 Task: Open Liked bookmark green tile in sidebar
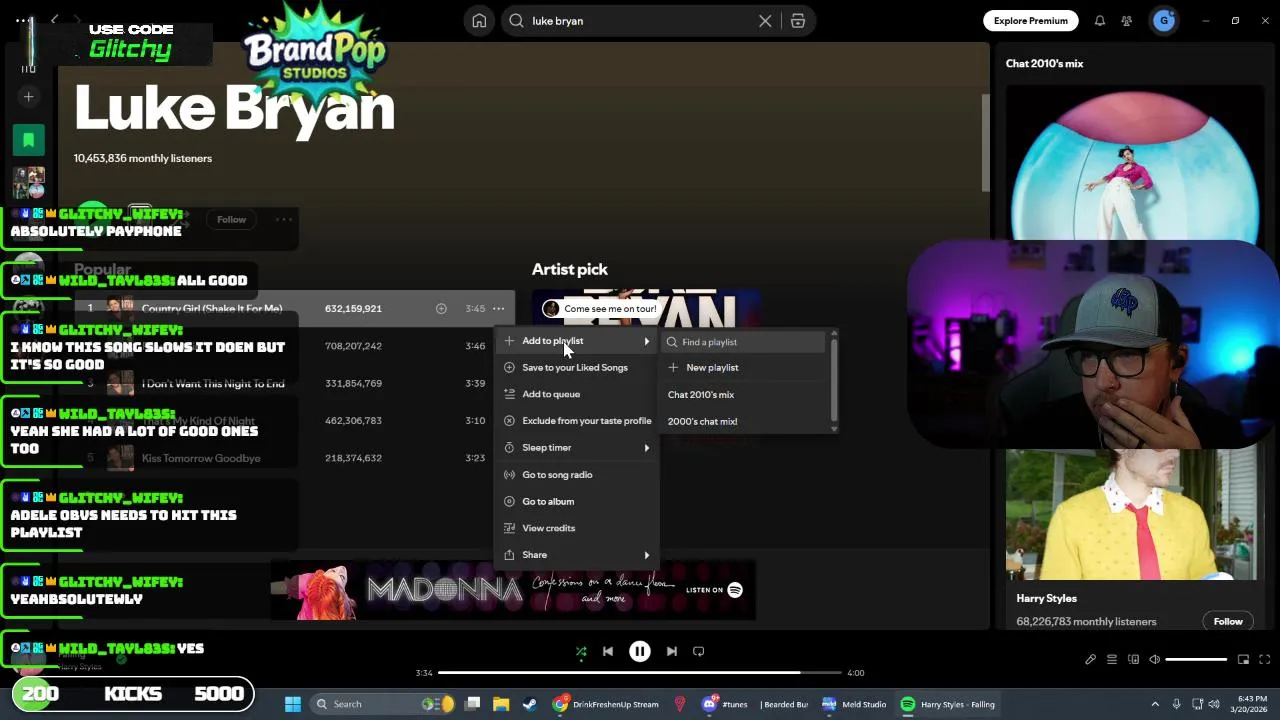tap(28, 140)
